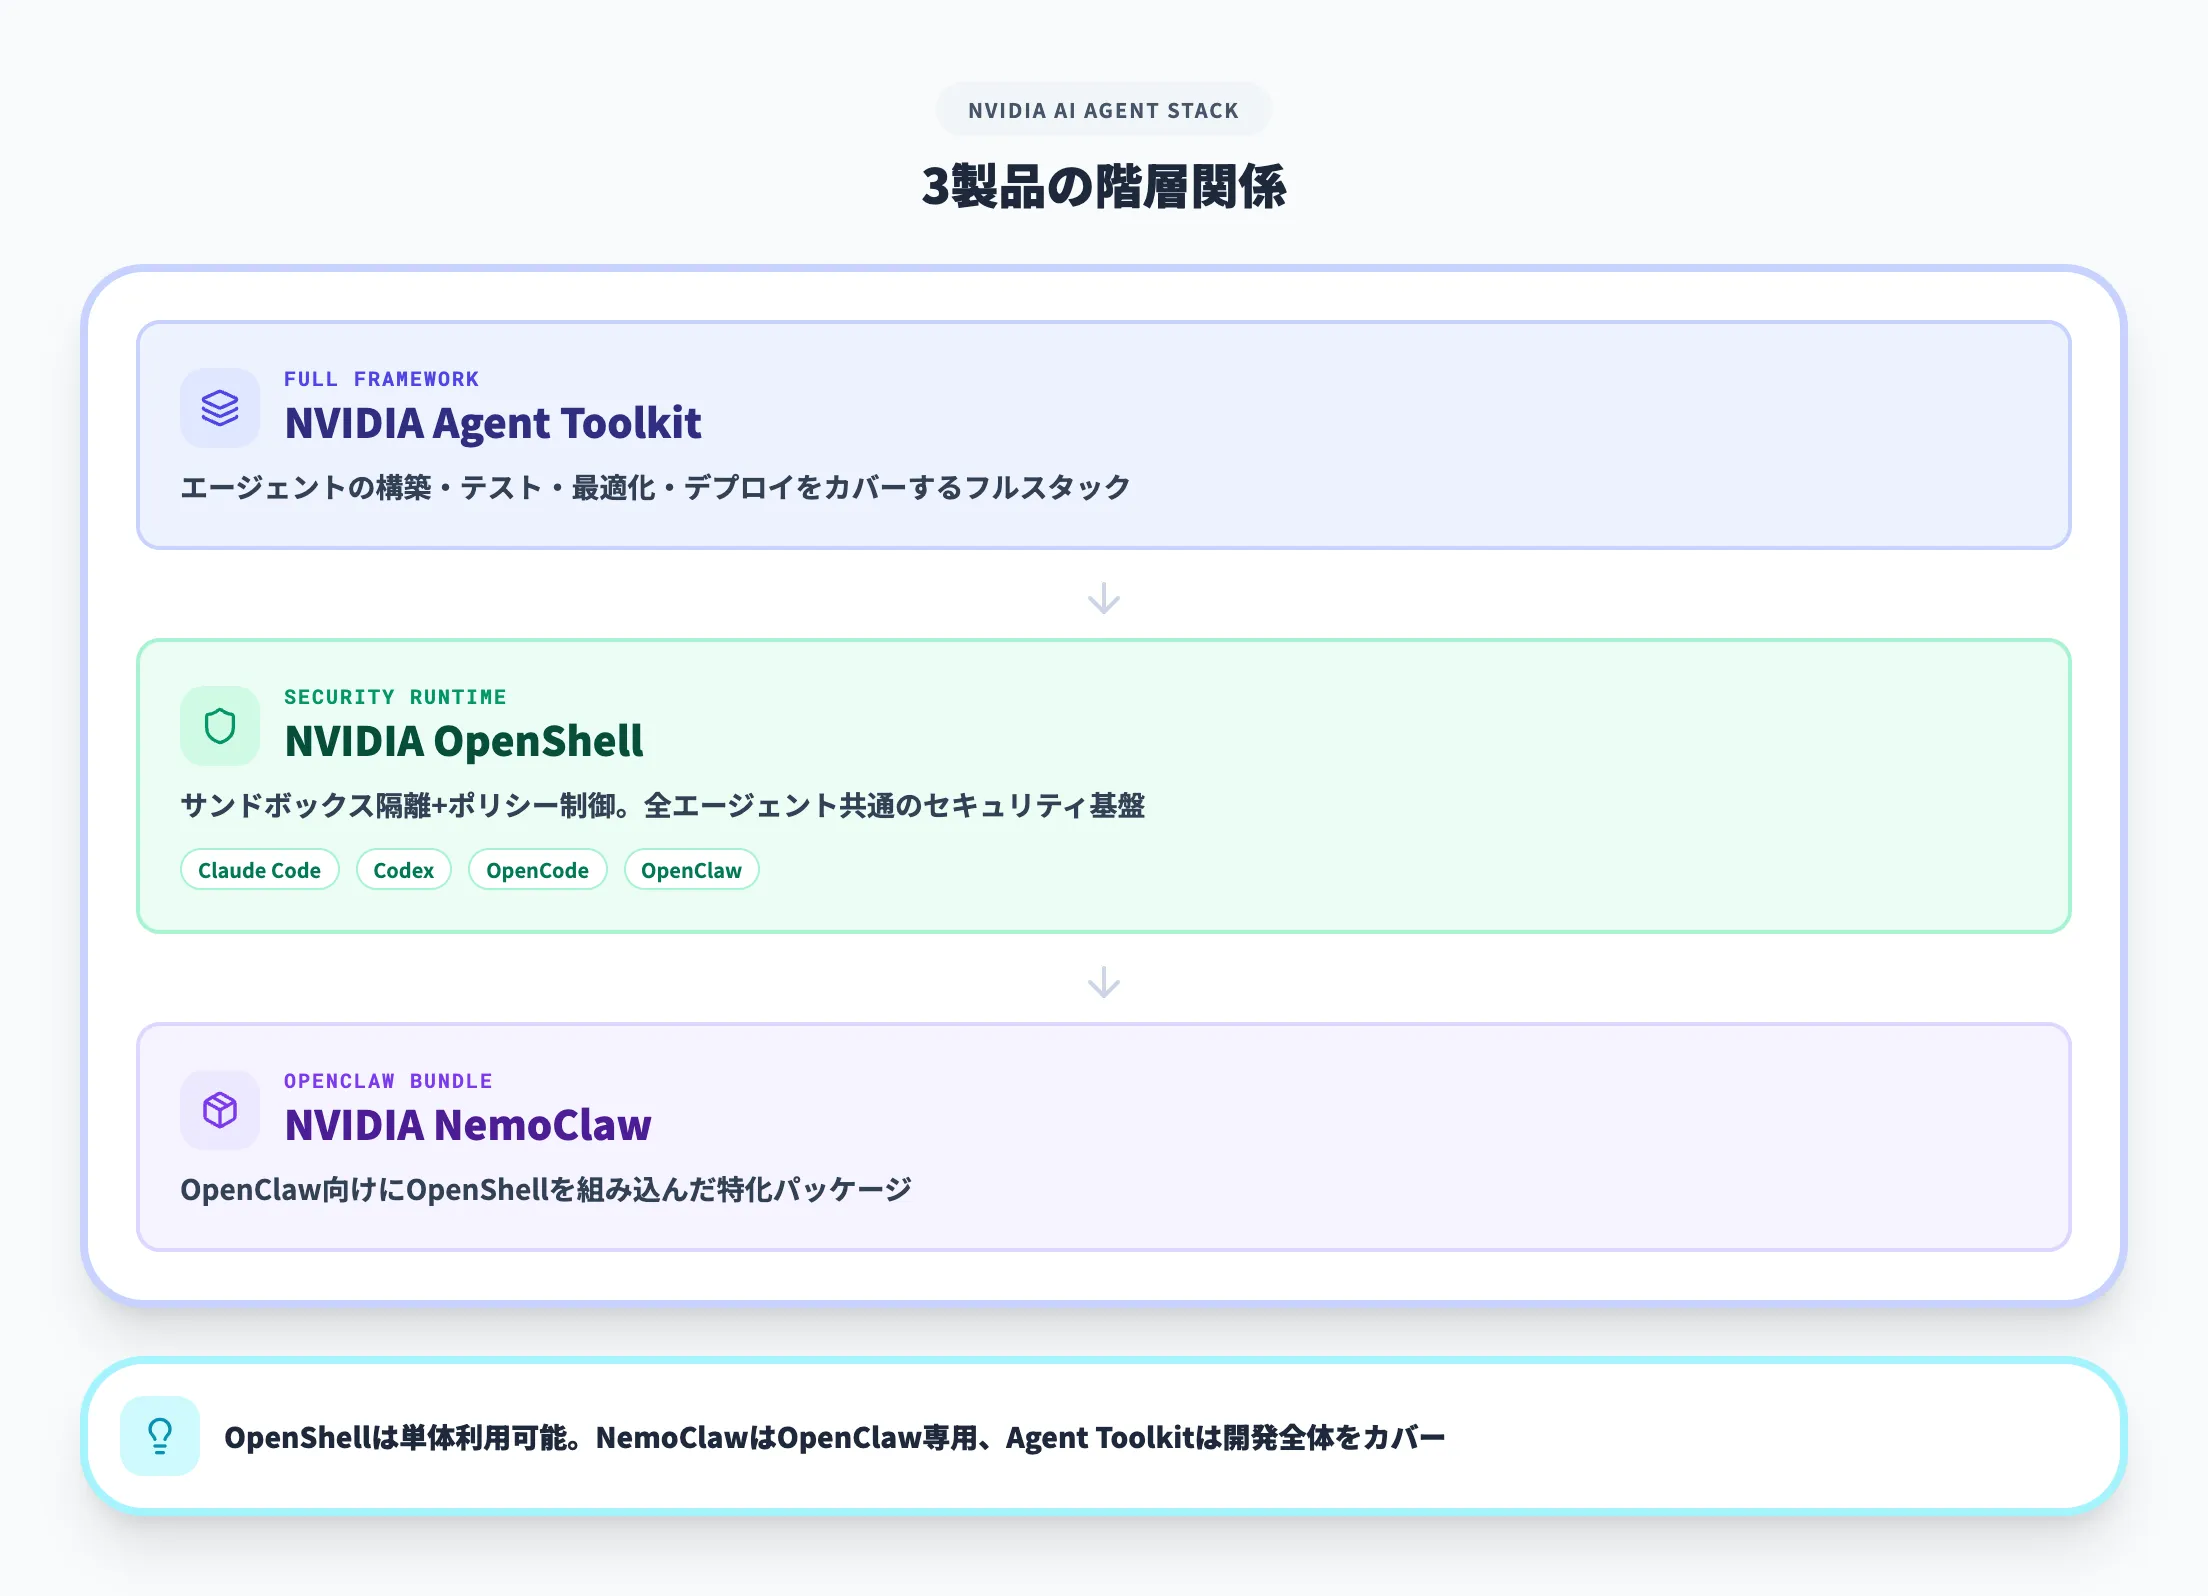Toggle the Claude Code tag in OpenShell
Image resolution: width=2208 pixels, height=1596 pixels.
[x=259, y=869]
